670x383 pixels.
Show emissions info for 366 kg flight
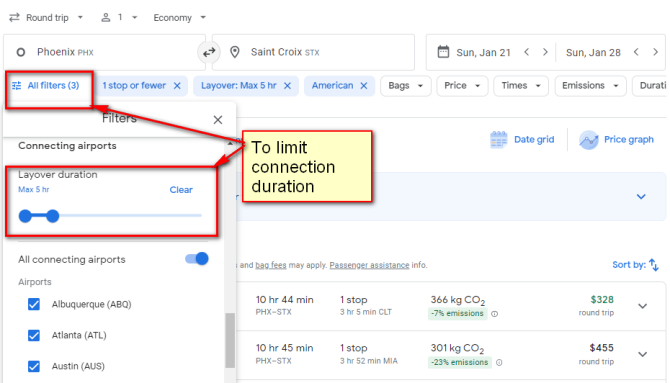(494, 314)
